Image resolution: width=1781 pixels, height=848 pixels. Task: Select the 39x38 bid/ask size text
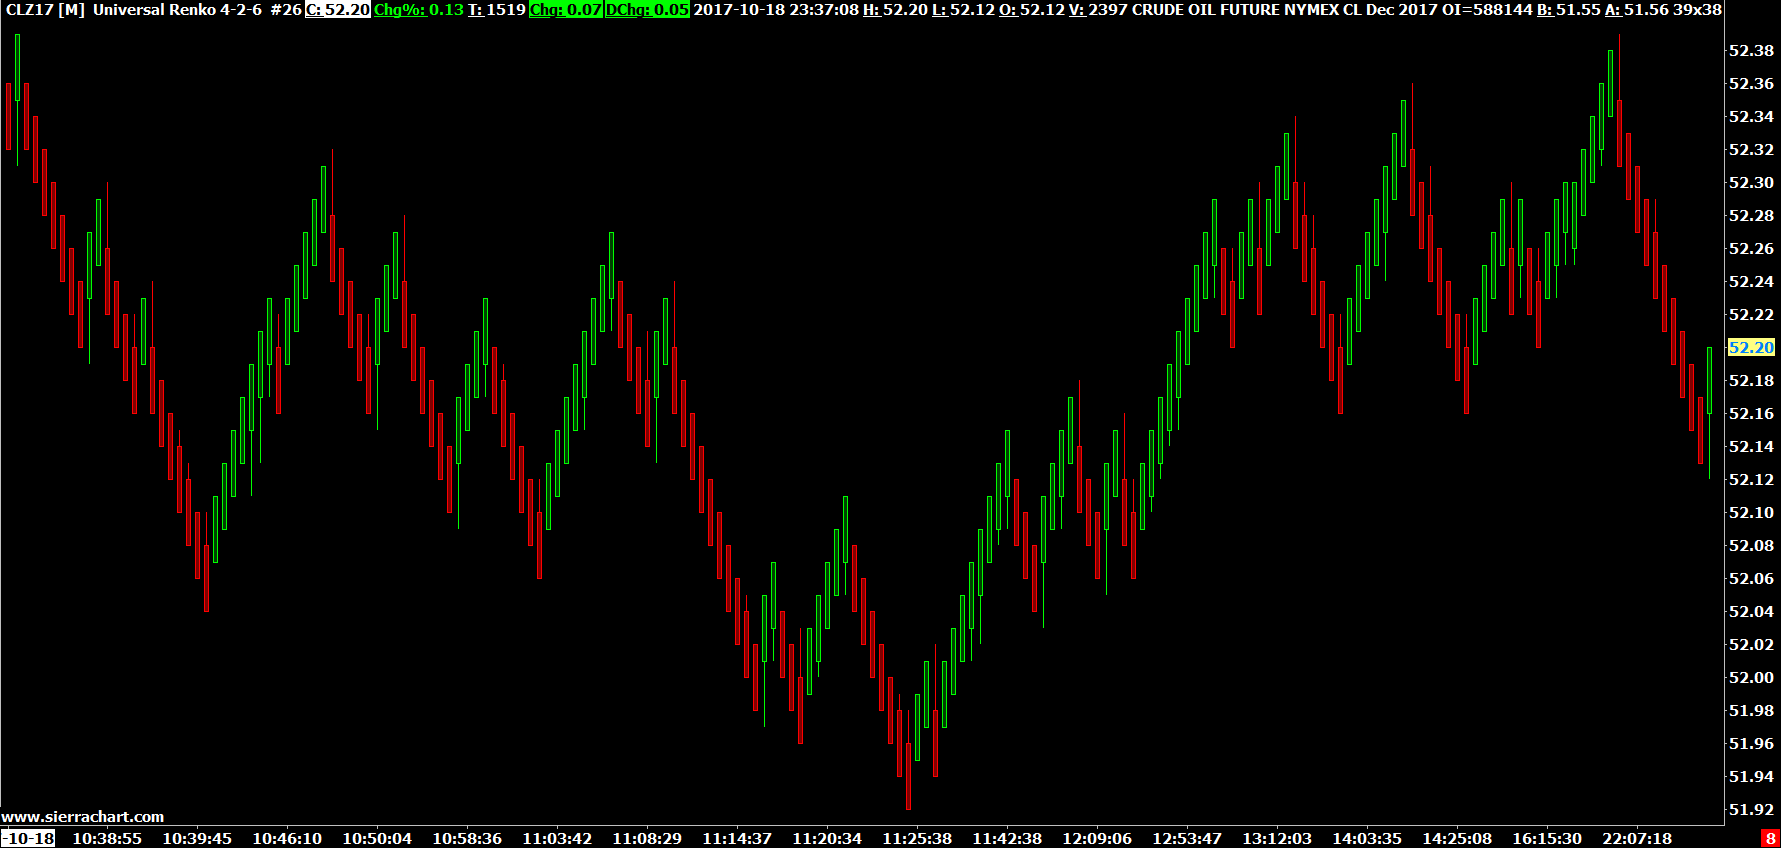coord(1698,9)
